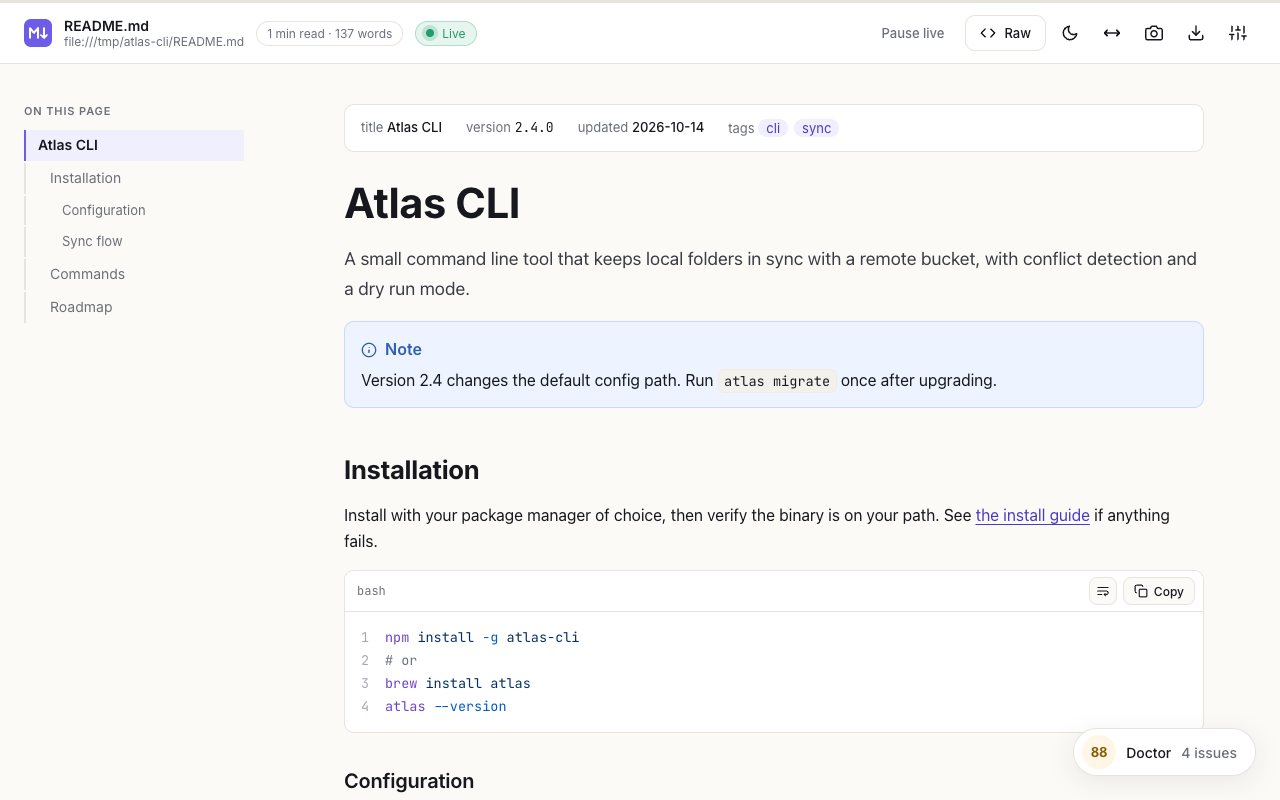Click the Doctor score badge 88

point(1099,752)
